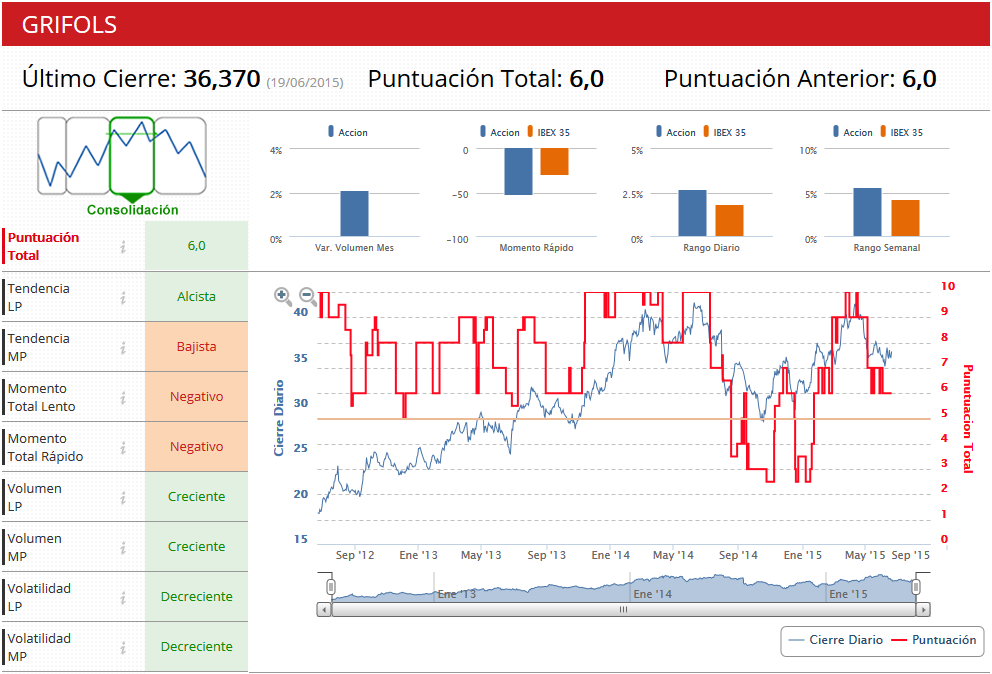
Task: Toggle Accion legend in Var. Volumen Mes chart
Action: click(x=348, y=132)
